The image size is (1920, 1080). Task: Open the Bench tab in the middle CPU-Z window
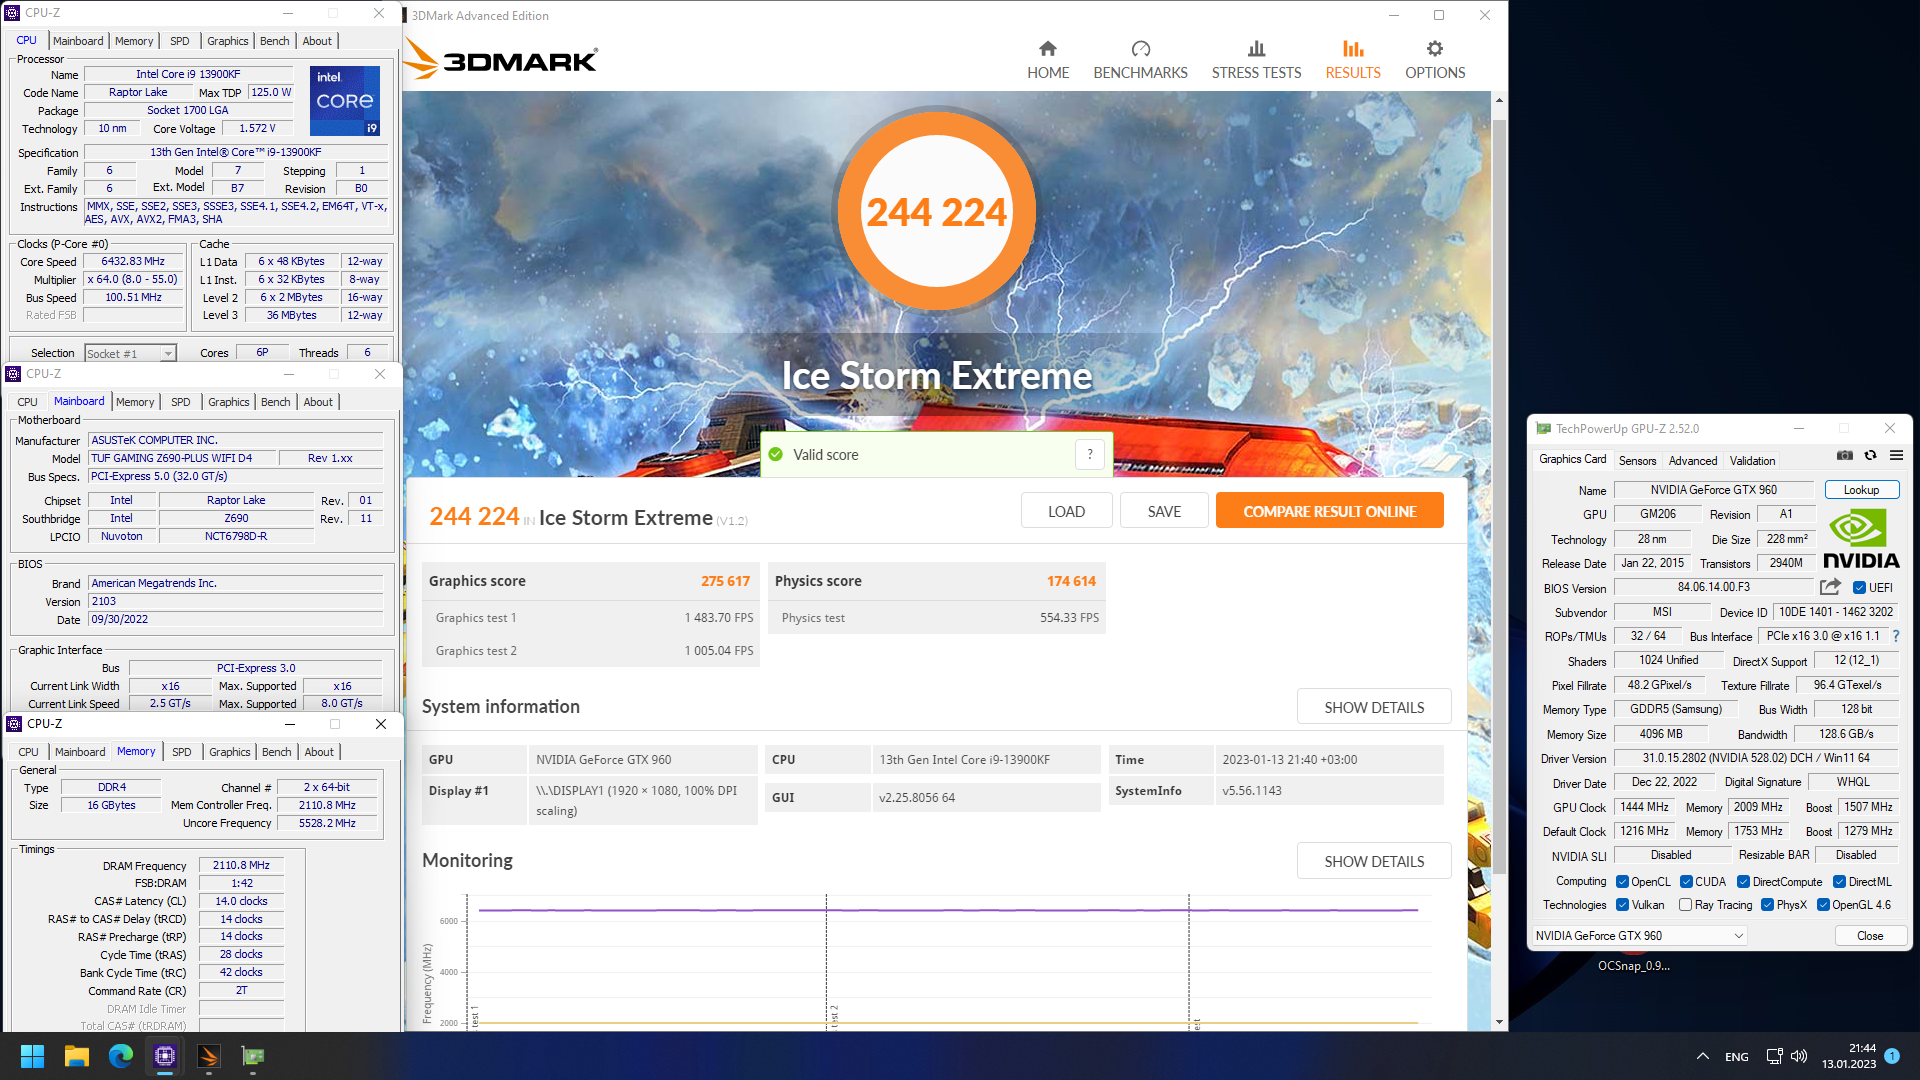(x=275, y=402)
